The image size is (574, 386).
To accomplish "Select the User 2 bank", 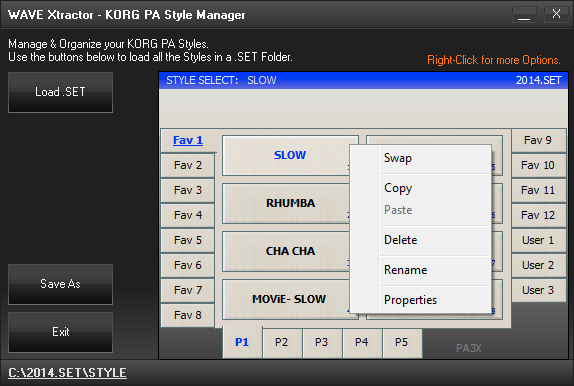I will 538,265.
